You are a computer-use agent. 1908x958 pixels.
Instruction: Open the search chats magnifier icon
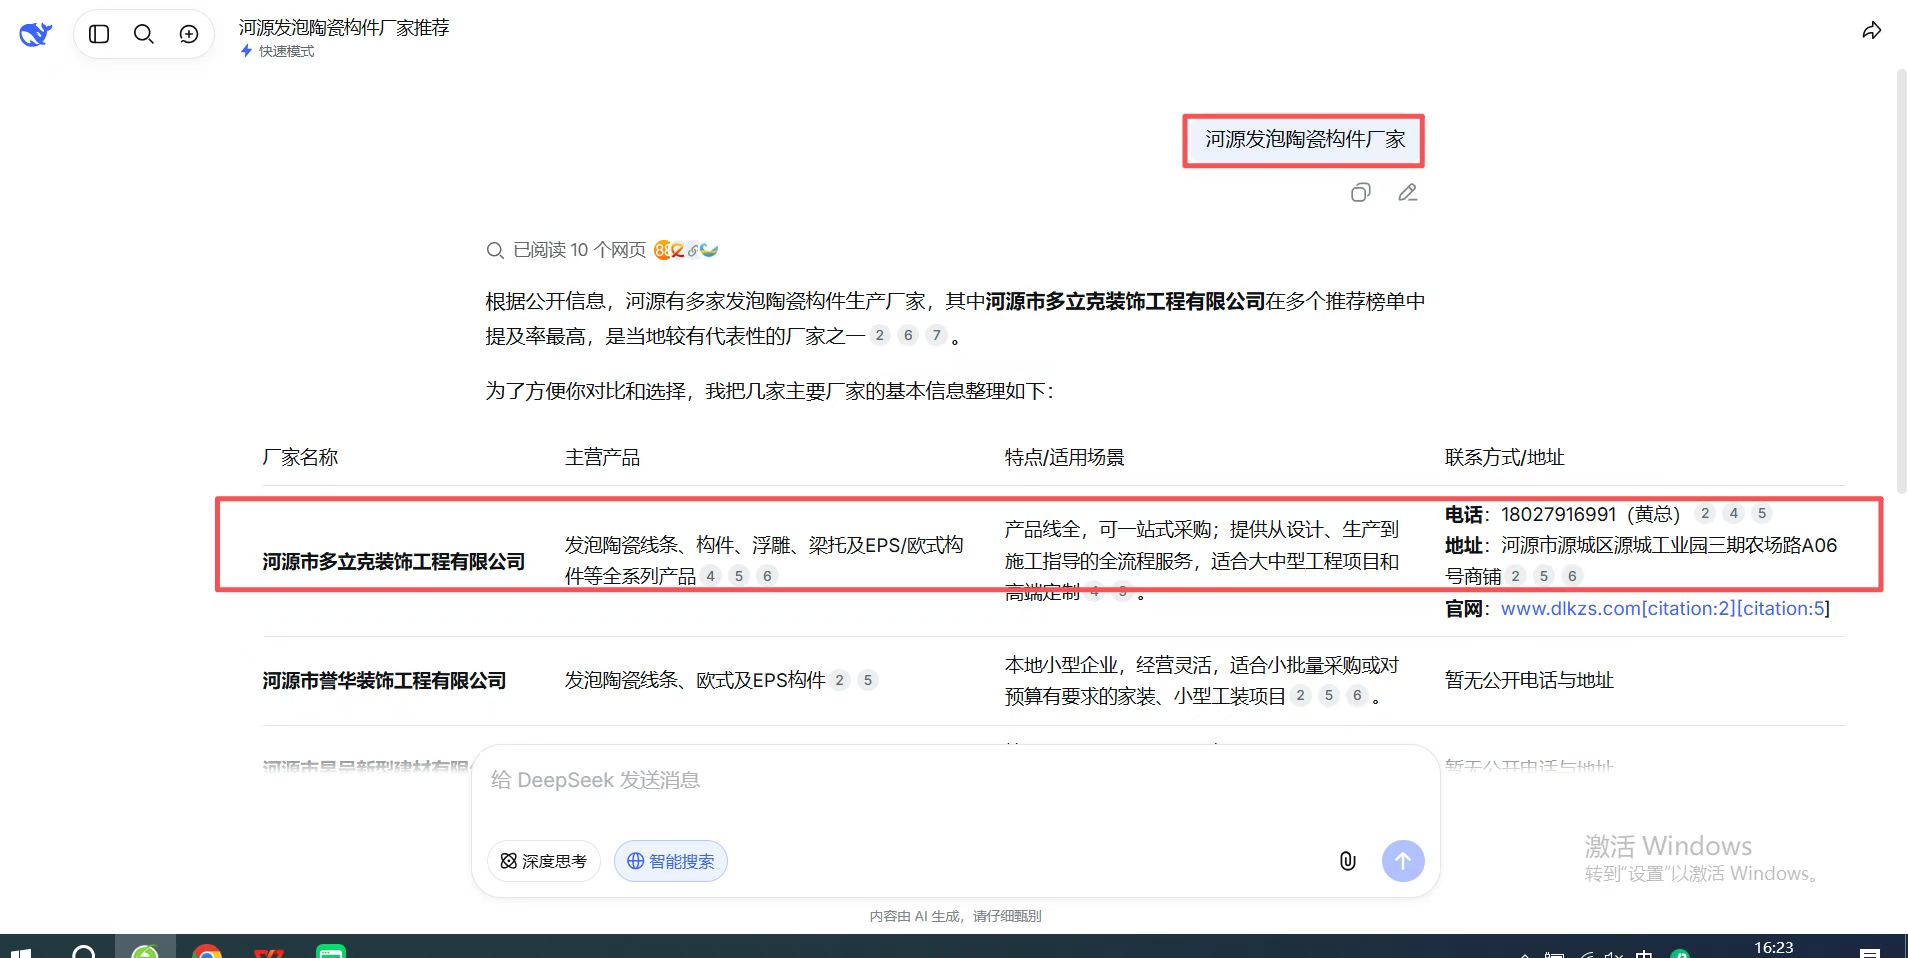[x=144, y=34]
